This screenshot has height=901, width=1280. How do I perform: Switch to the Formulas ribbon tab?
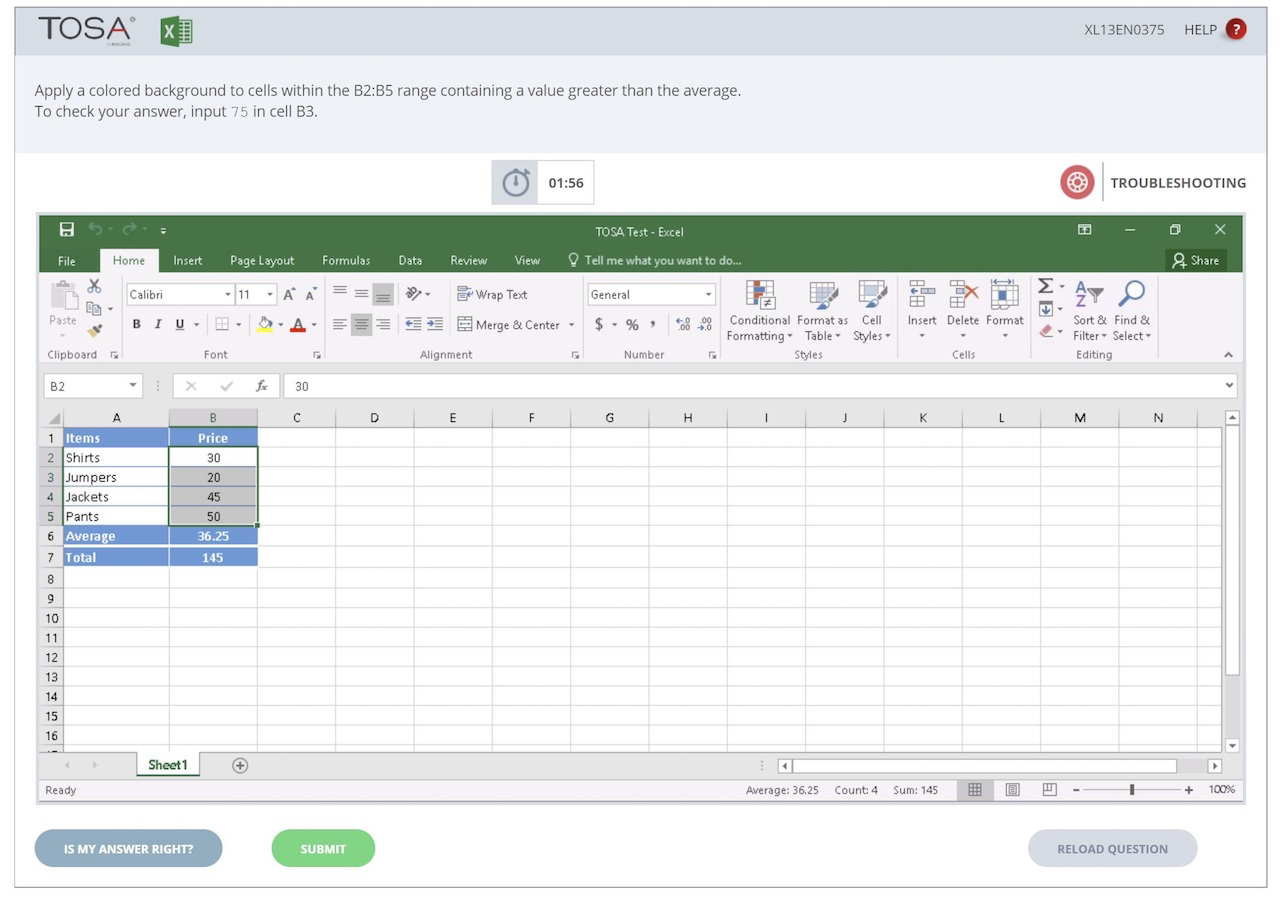[346, 260]
